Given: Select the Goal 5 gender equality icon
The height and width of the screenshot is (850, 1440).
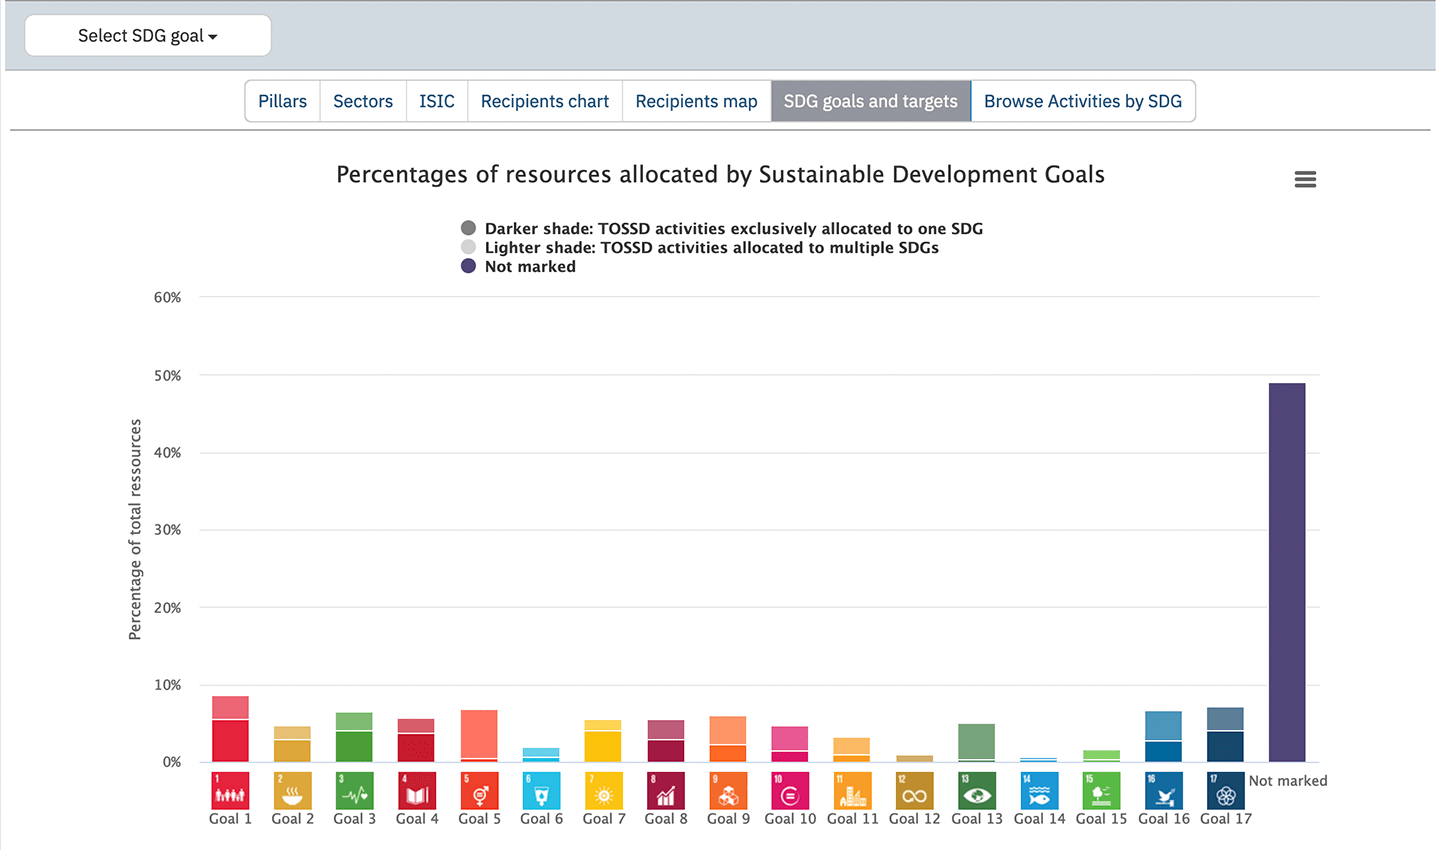Looking at the screenshot, I should click(x=479, y=790).
